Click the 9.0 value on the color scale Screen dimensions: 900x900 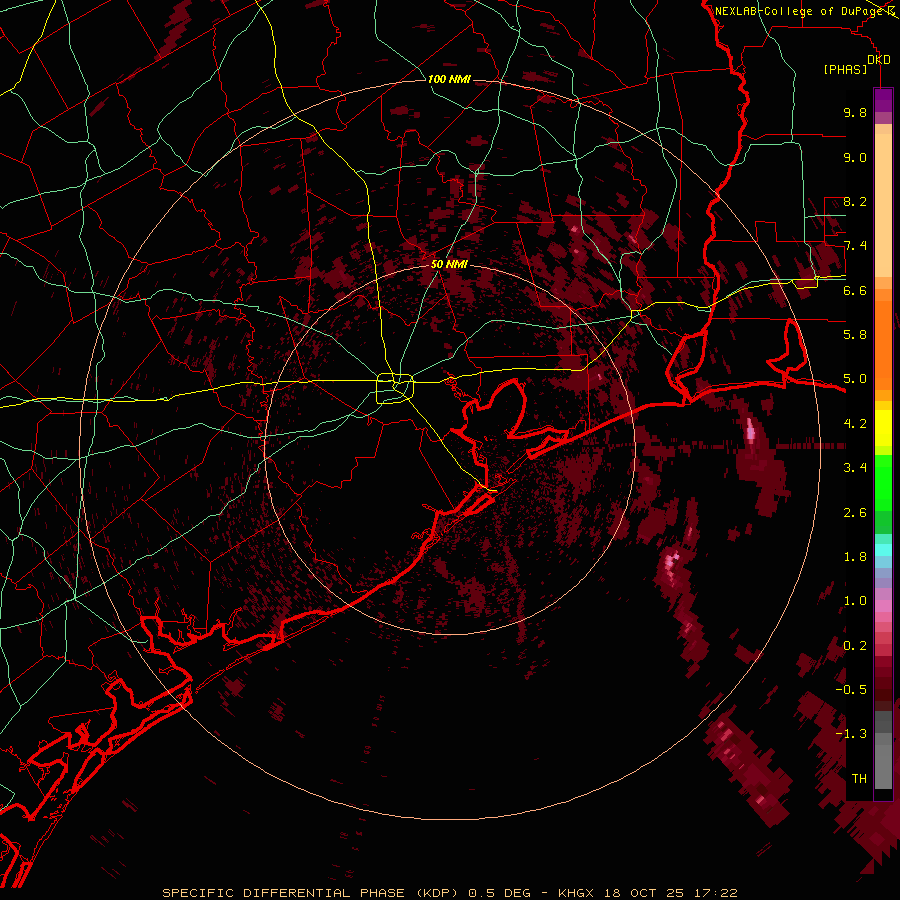[x=855, y=157]
